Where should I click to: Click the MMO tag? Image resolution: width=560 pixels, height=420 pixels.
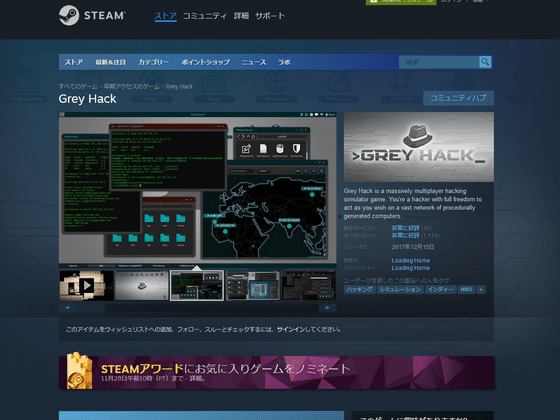pyautogui.click(x=466, y=290)
